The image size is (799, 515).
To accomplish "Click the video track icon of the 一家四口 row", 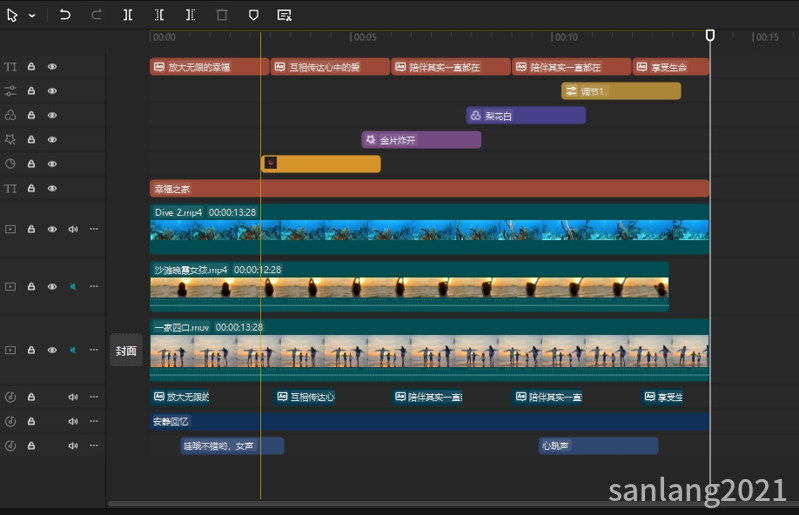I will [x=10, y=350].
